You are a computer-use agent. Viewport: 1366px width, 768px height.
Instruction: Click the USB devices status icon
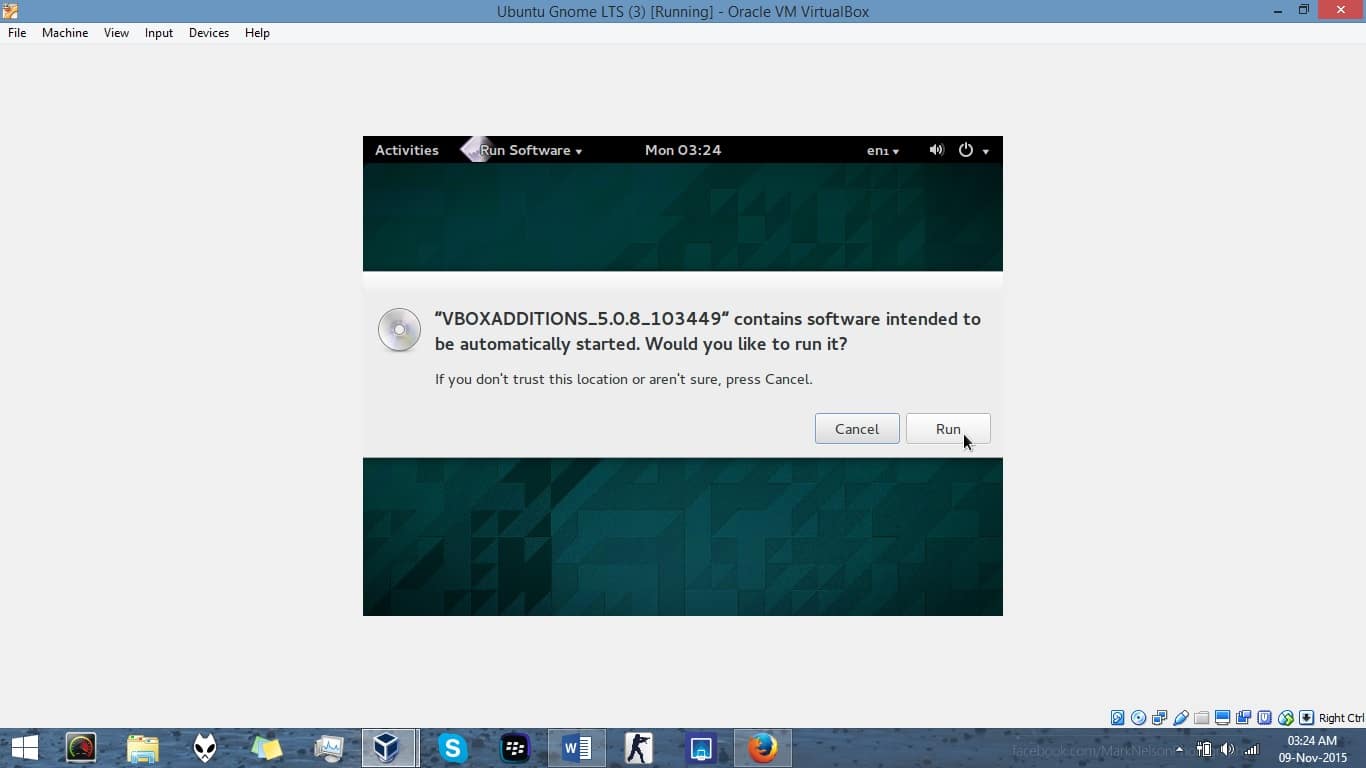pos(1180,718)
